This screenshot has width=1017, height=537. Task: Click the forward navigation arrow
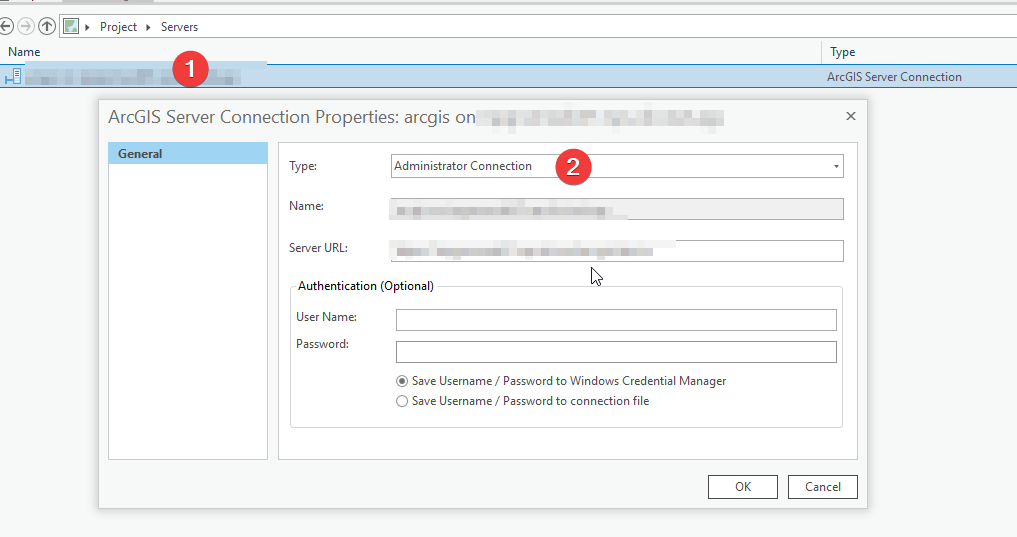pos(26,26)
